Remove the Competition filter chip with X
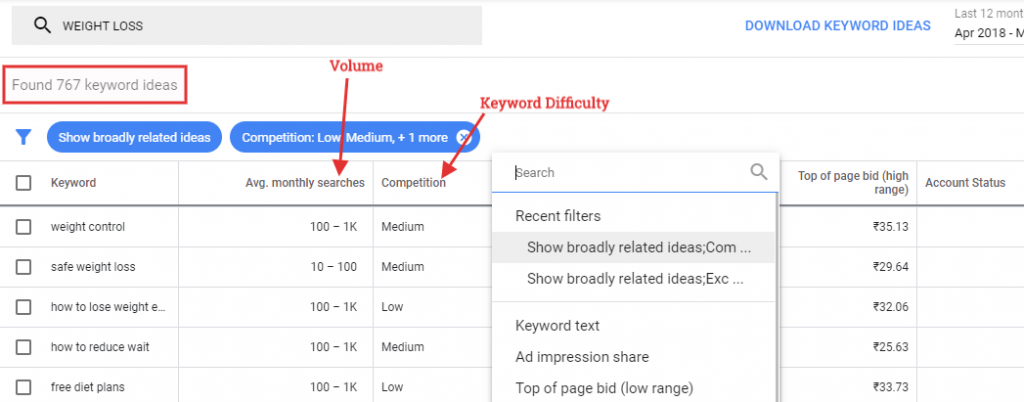The width and height of the screenshot is (1024, 402). (x=463, y=138)
